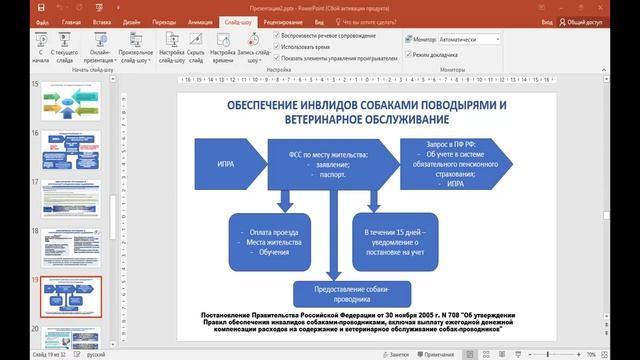The image size is (640, 360).
Task: Start slideshow from current slide (С текущего слайда)
Action: tap(64, 48)
